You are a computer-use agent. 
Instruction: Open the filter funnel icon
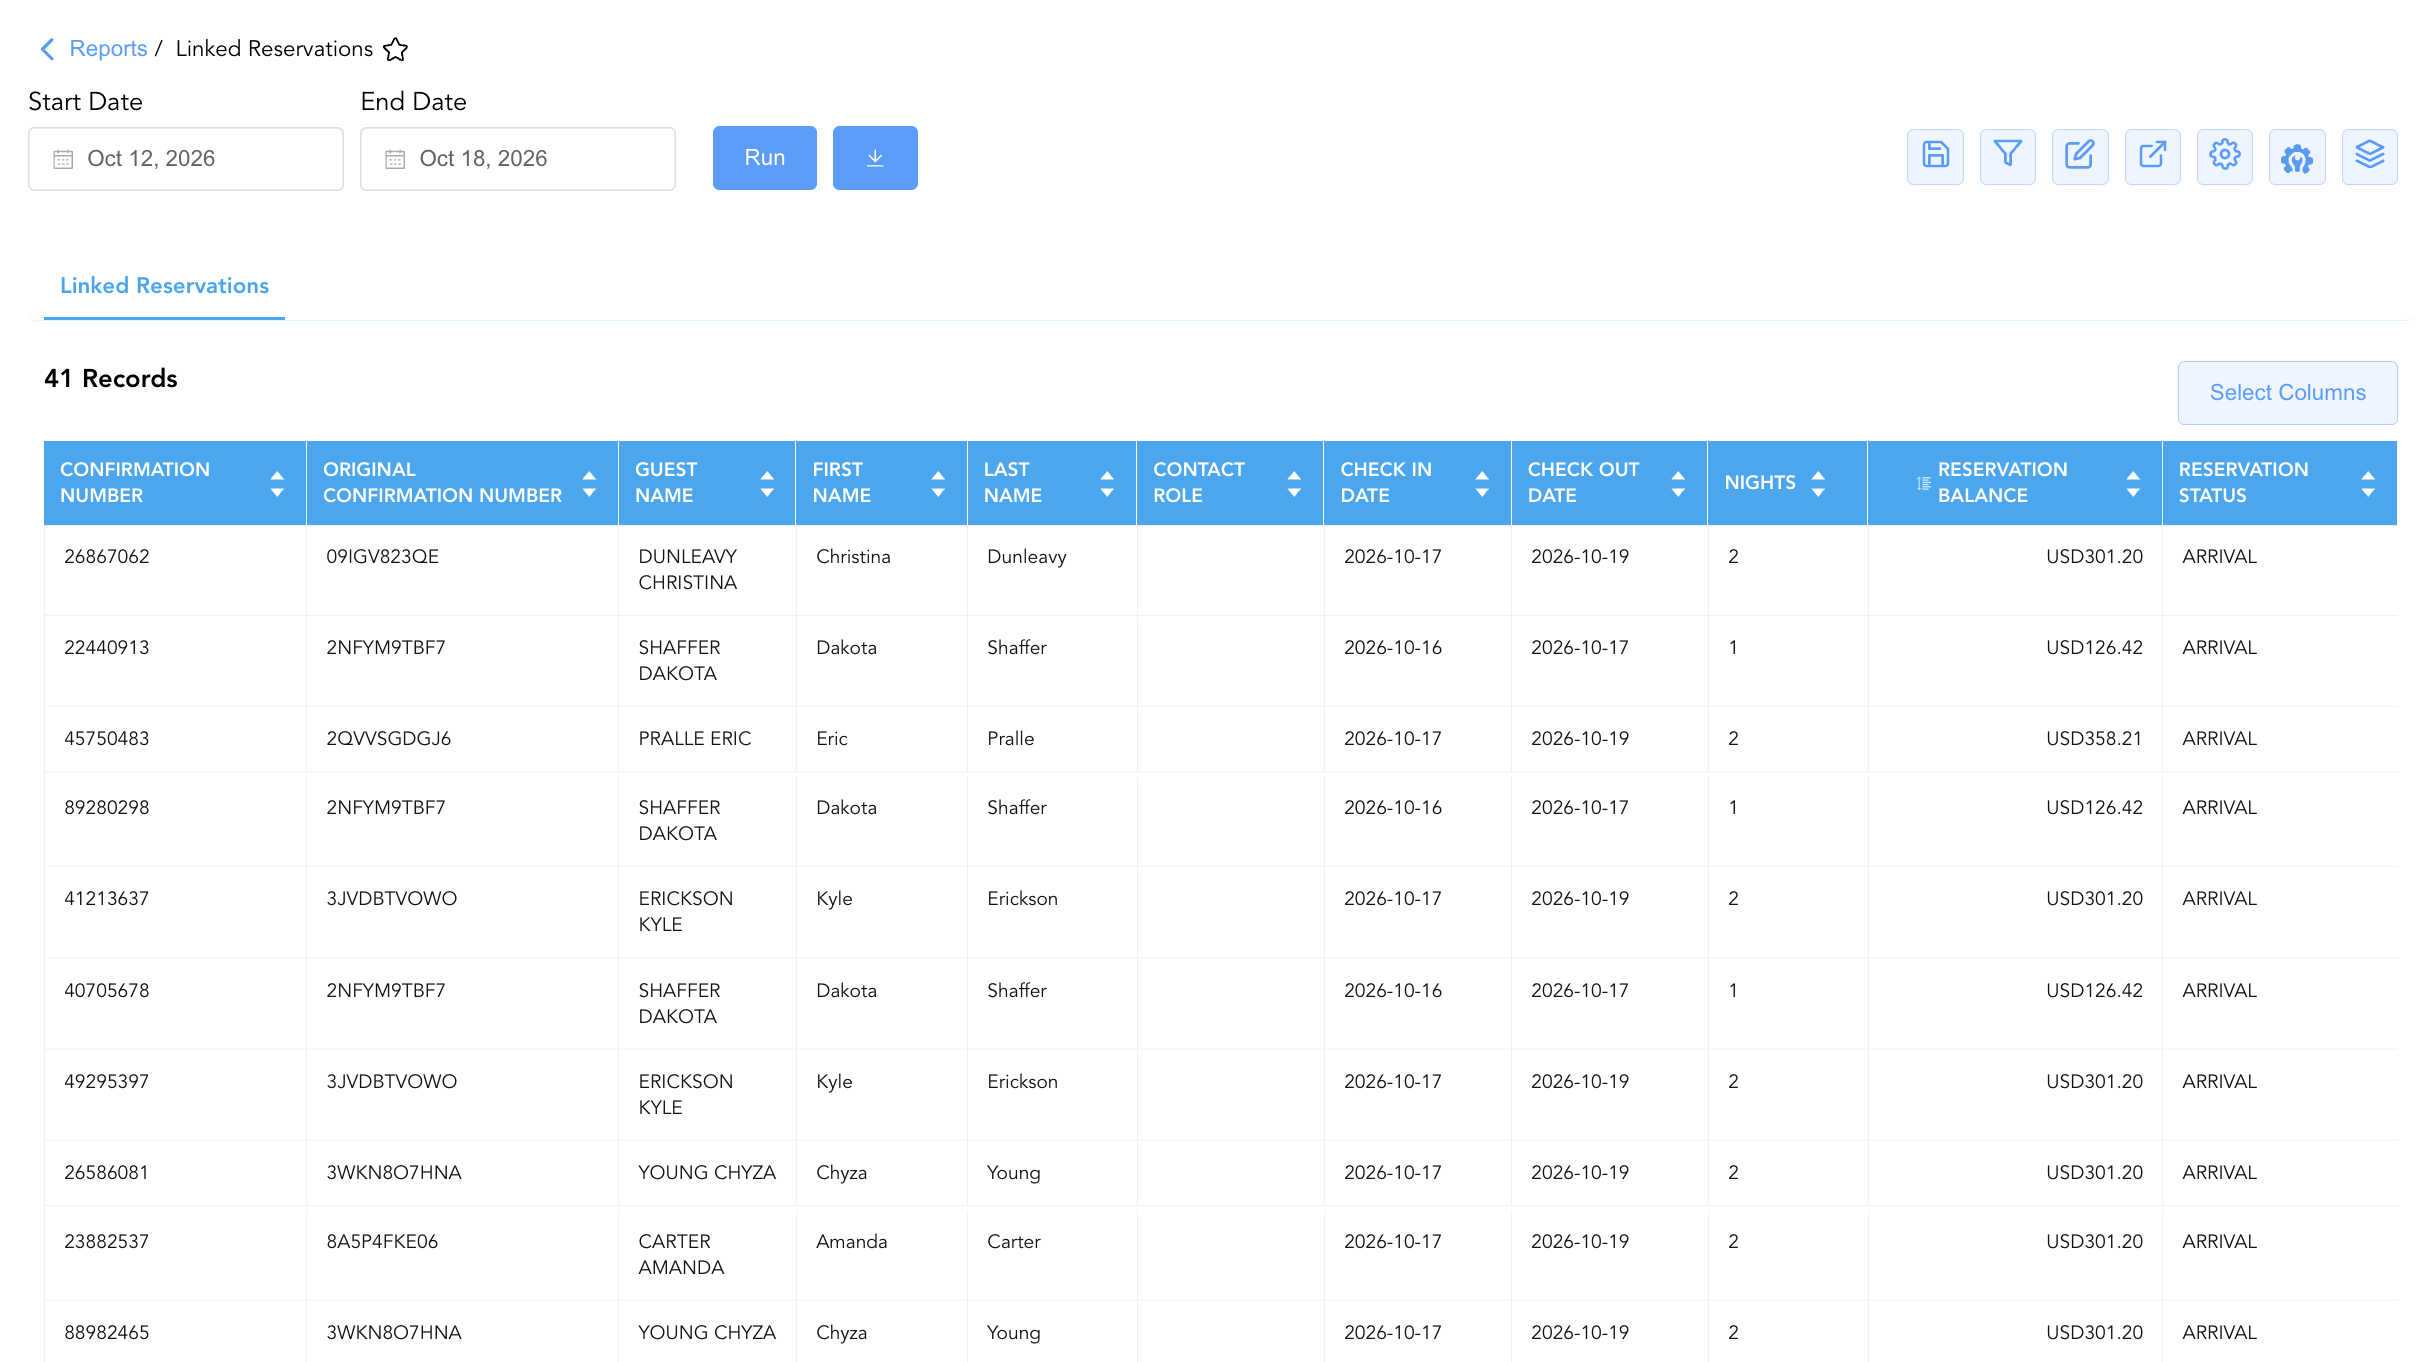point(2007,157)
